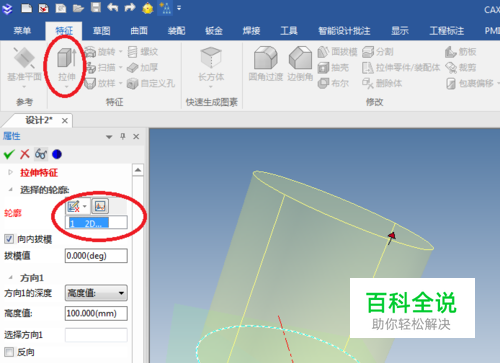This screenshot has height=363, width=500.
Task: Click the 拉伸 extrude tool icon
Action: (x=67, y=58)
